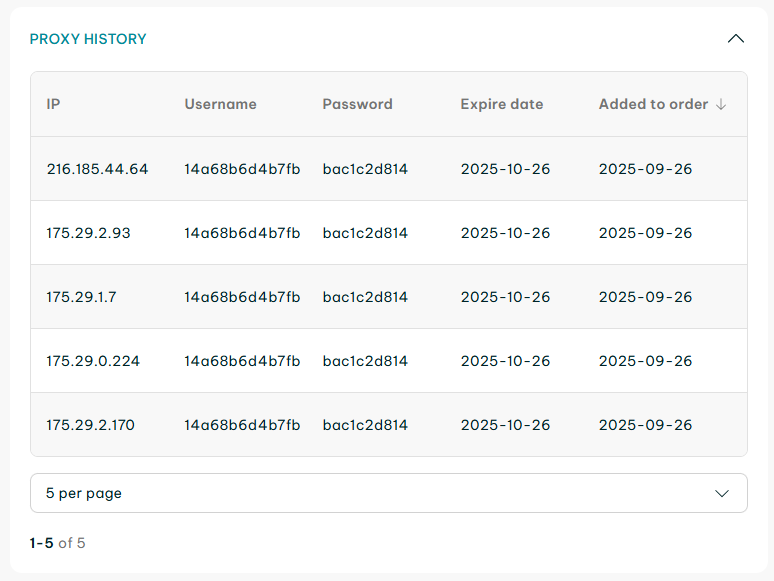Screen dimensions: 774x581
Task: Click the 1-5 of 5 pagination text
Action: tap(58, 543)
